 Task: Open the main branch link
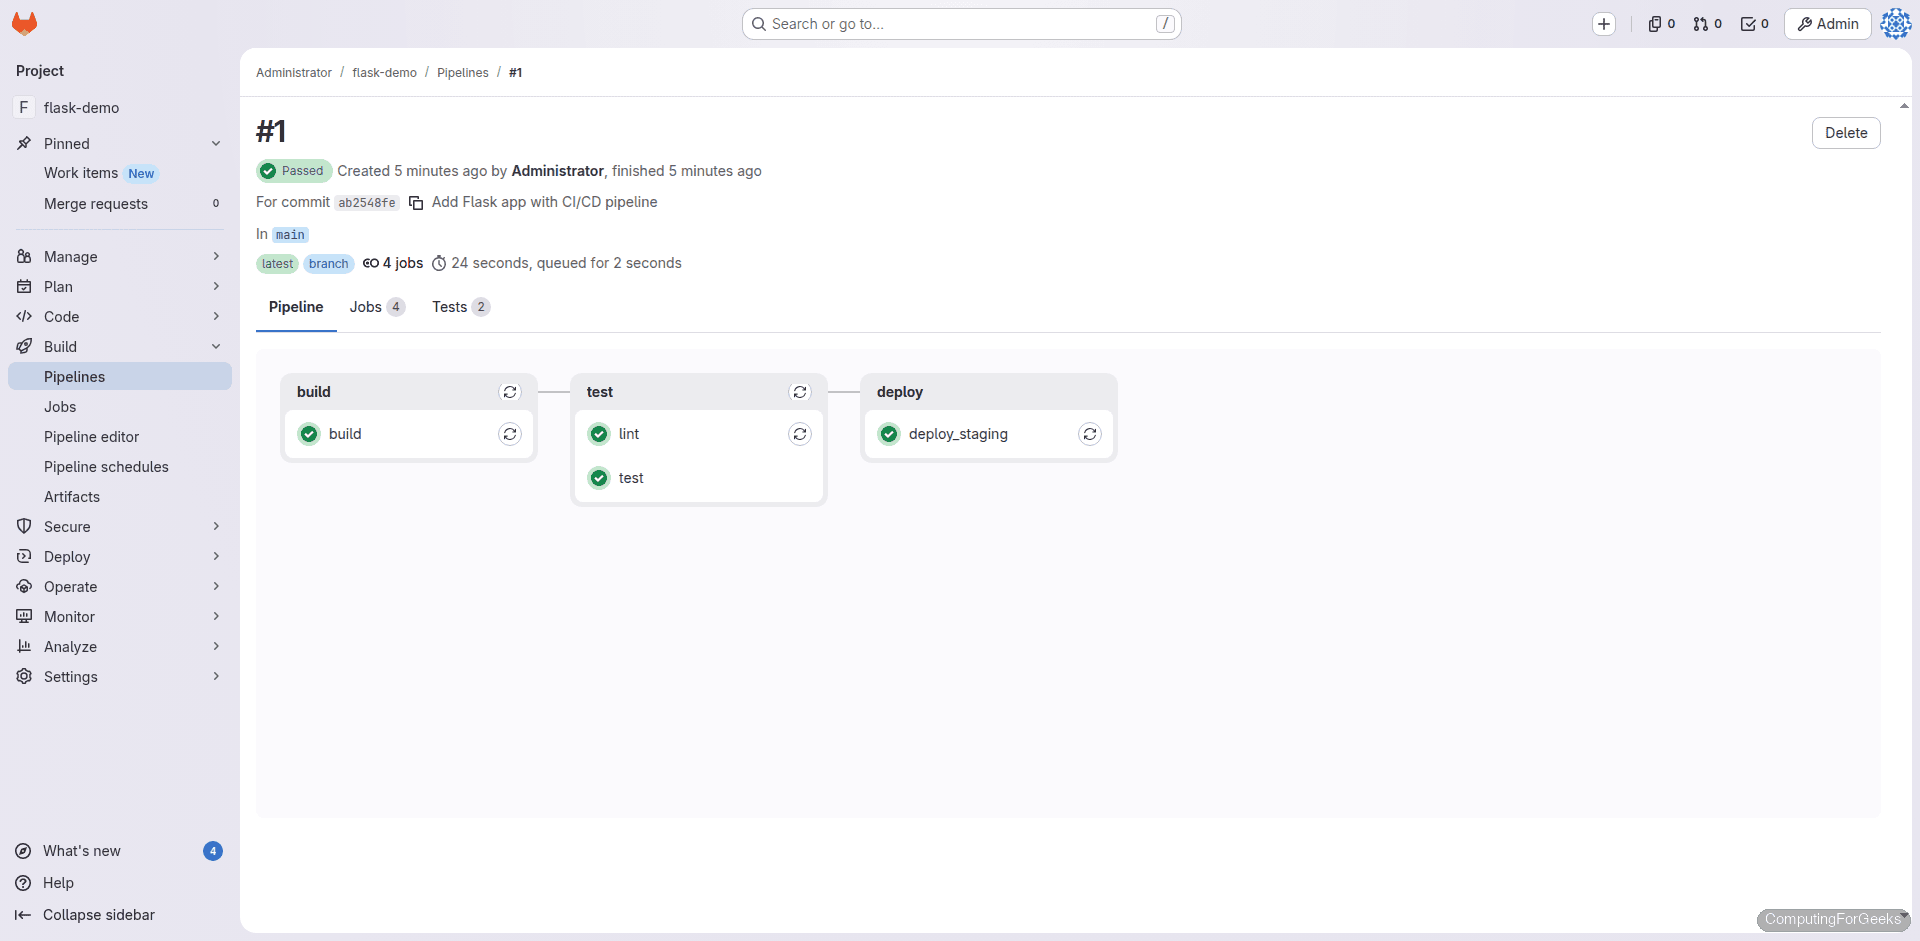[290, 234]
